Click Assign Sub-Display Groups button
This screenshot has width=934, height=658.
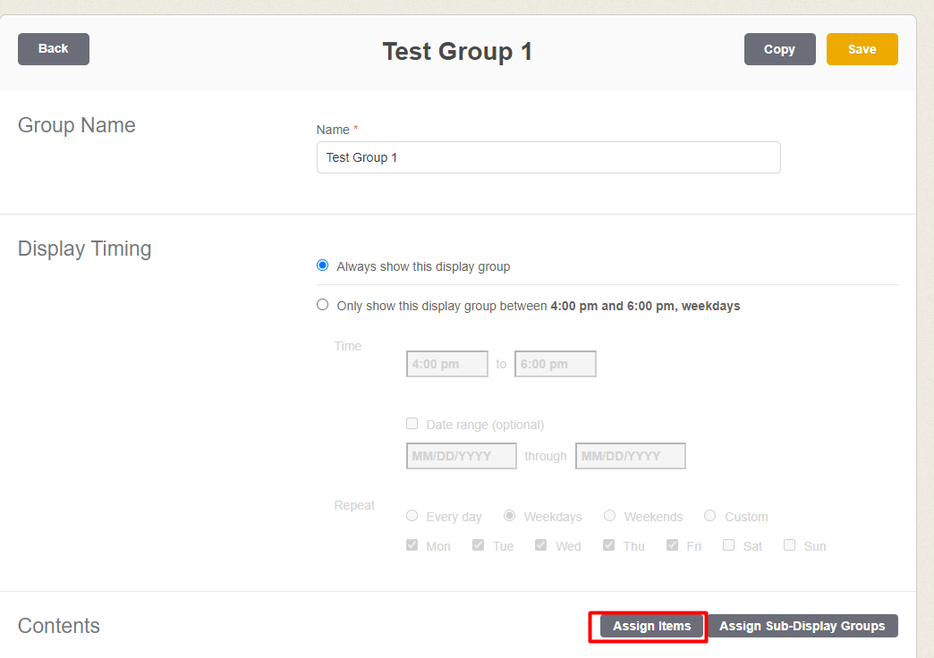click(802, 626)
